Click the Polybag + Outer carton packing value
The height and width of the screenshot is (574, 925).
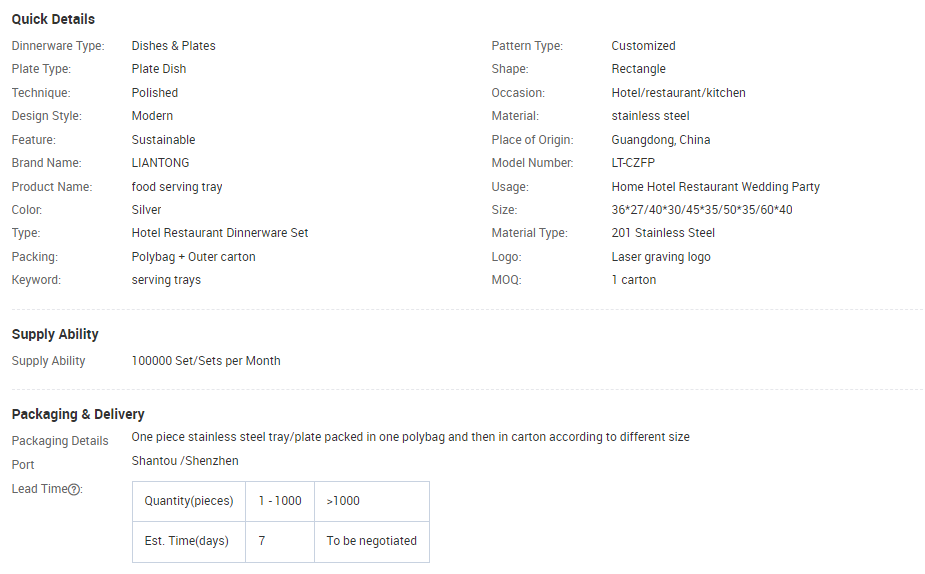tap(193, 257)
